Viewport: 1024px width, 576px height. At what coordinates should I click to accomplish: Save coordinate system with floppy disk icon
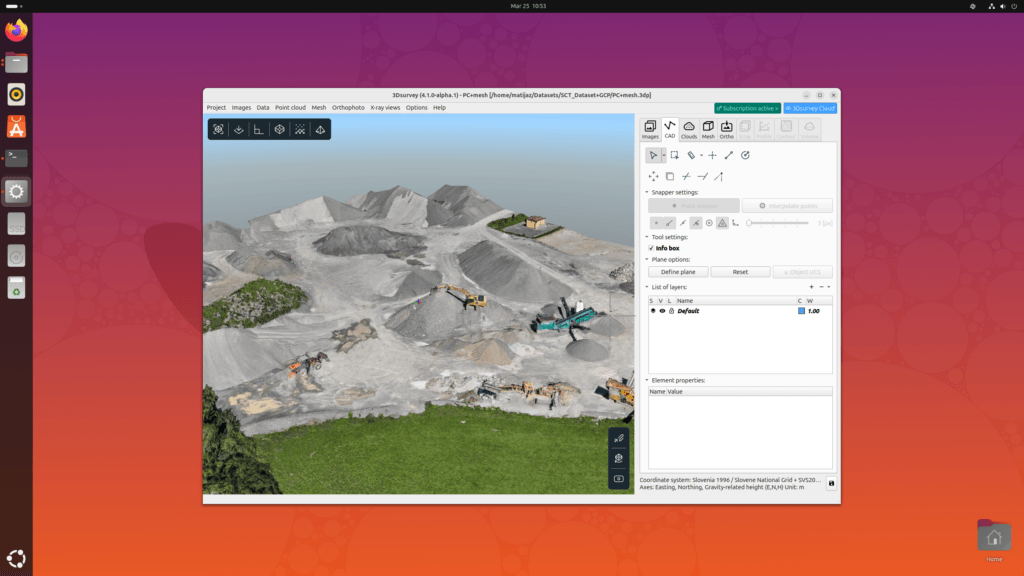pyautogui.click(x=831, y=484)
